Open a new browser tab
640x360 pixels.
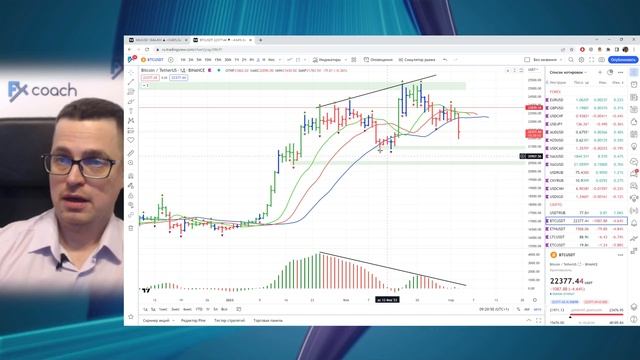260,40
